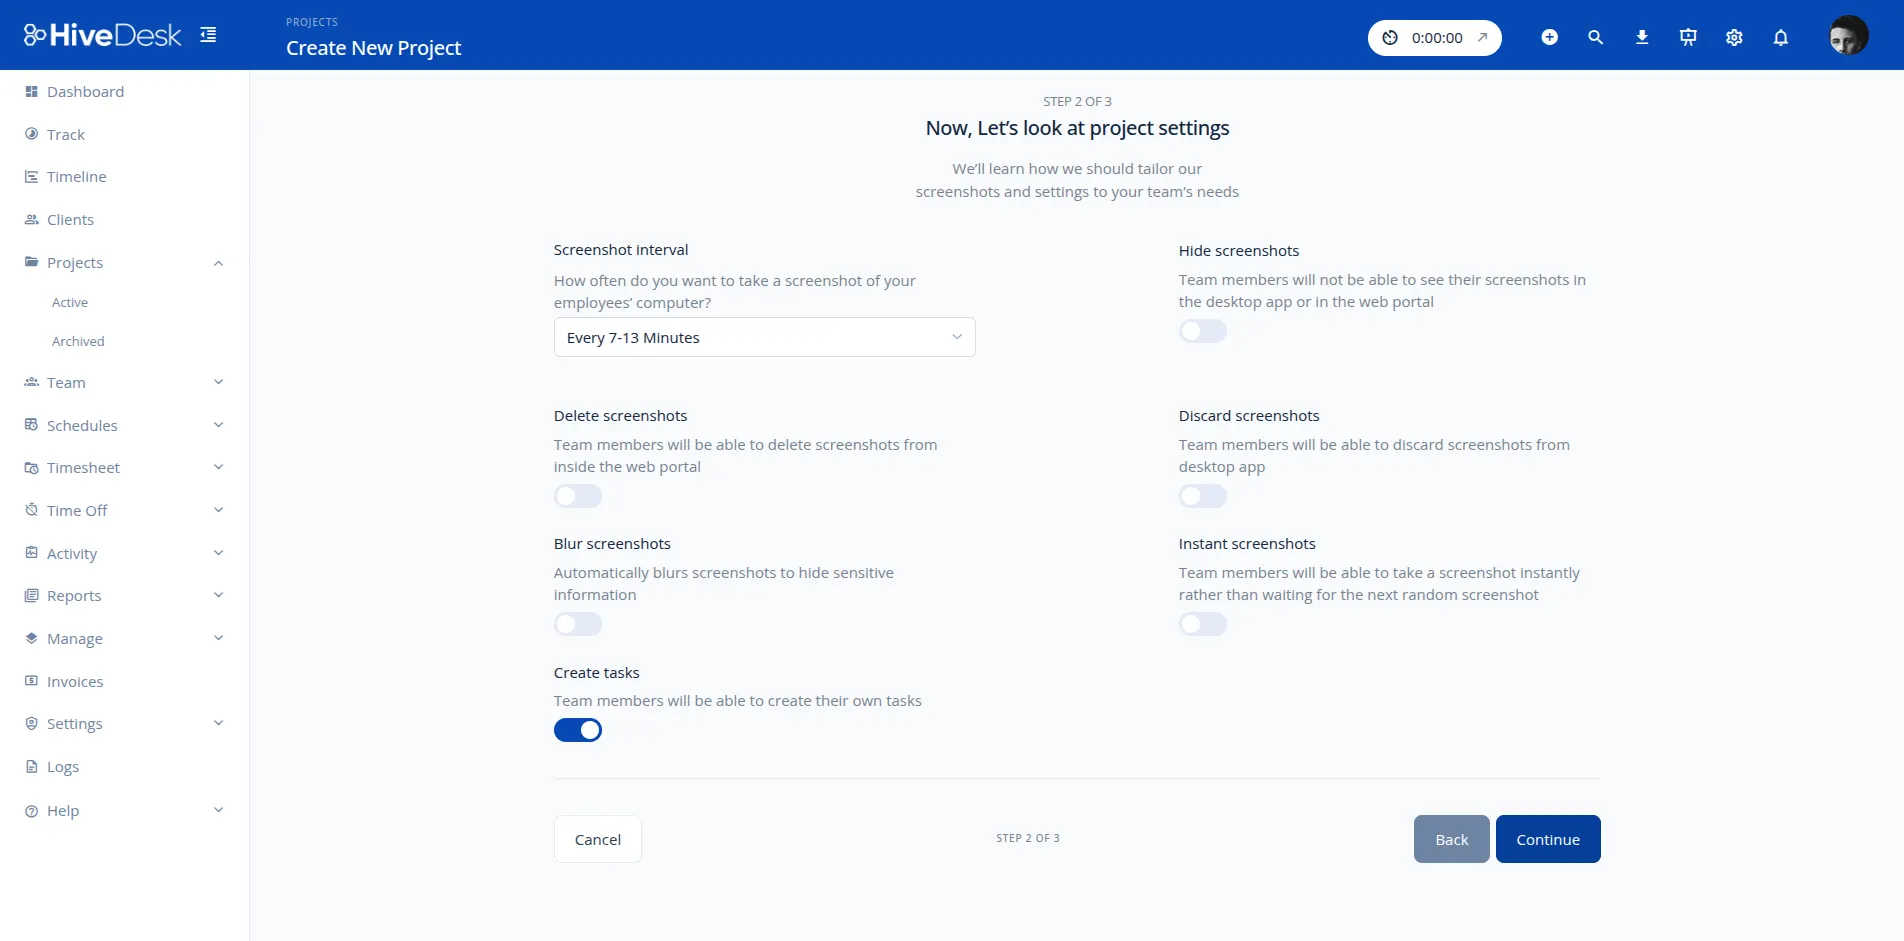Click the stopwatch timer icon

[x=1390, y=37]
